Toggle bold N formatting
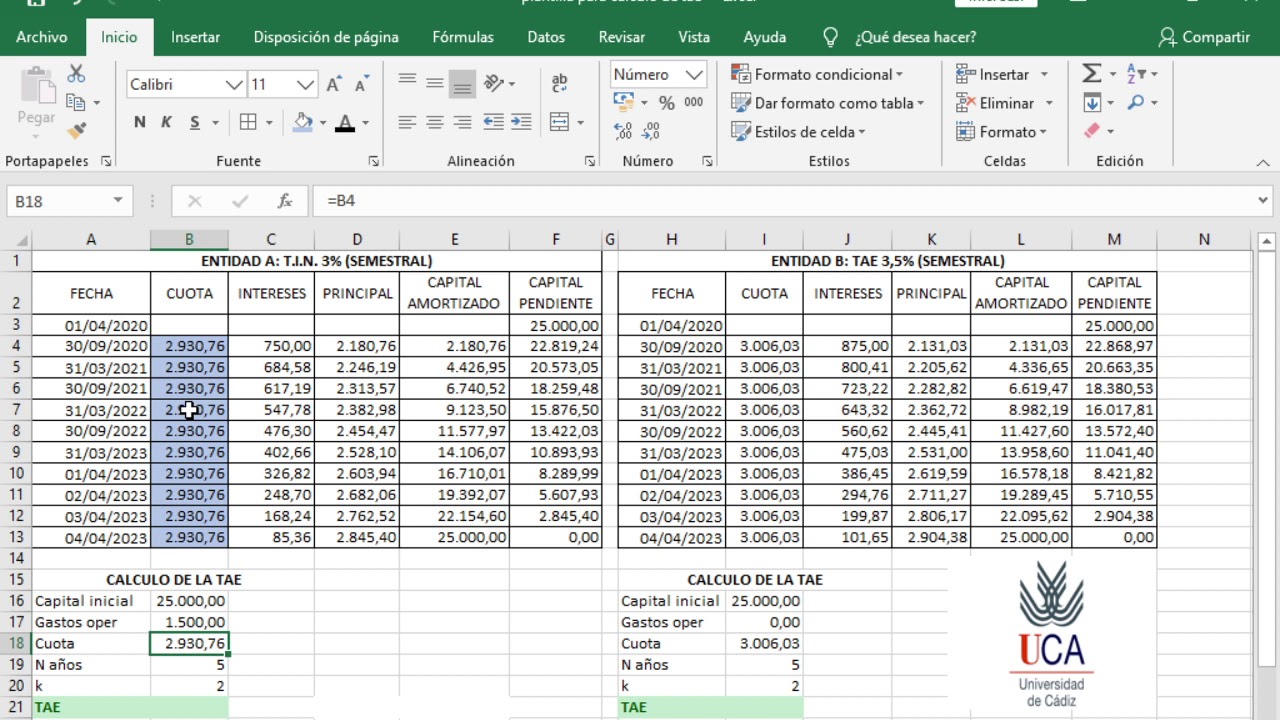The image size is (1280, 720). point(139,122)
